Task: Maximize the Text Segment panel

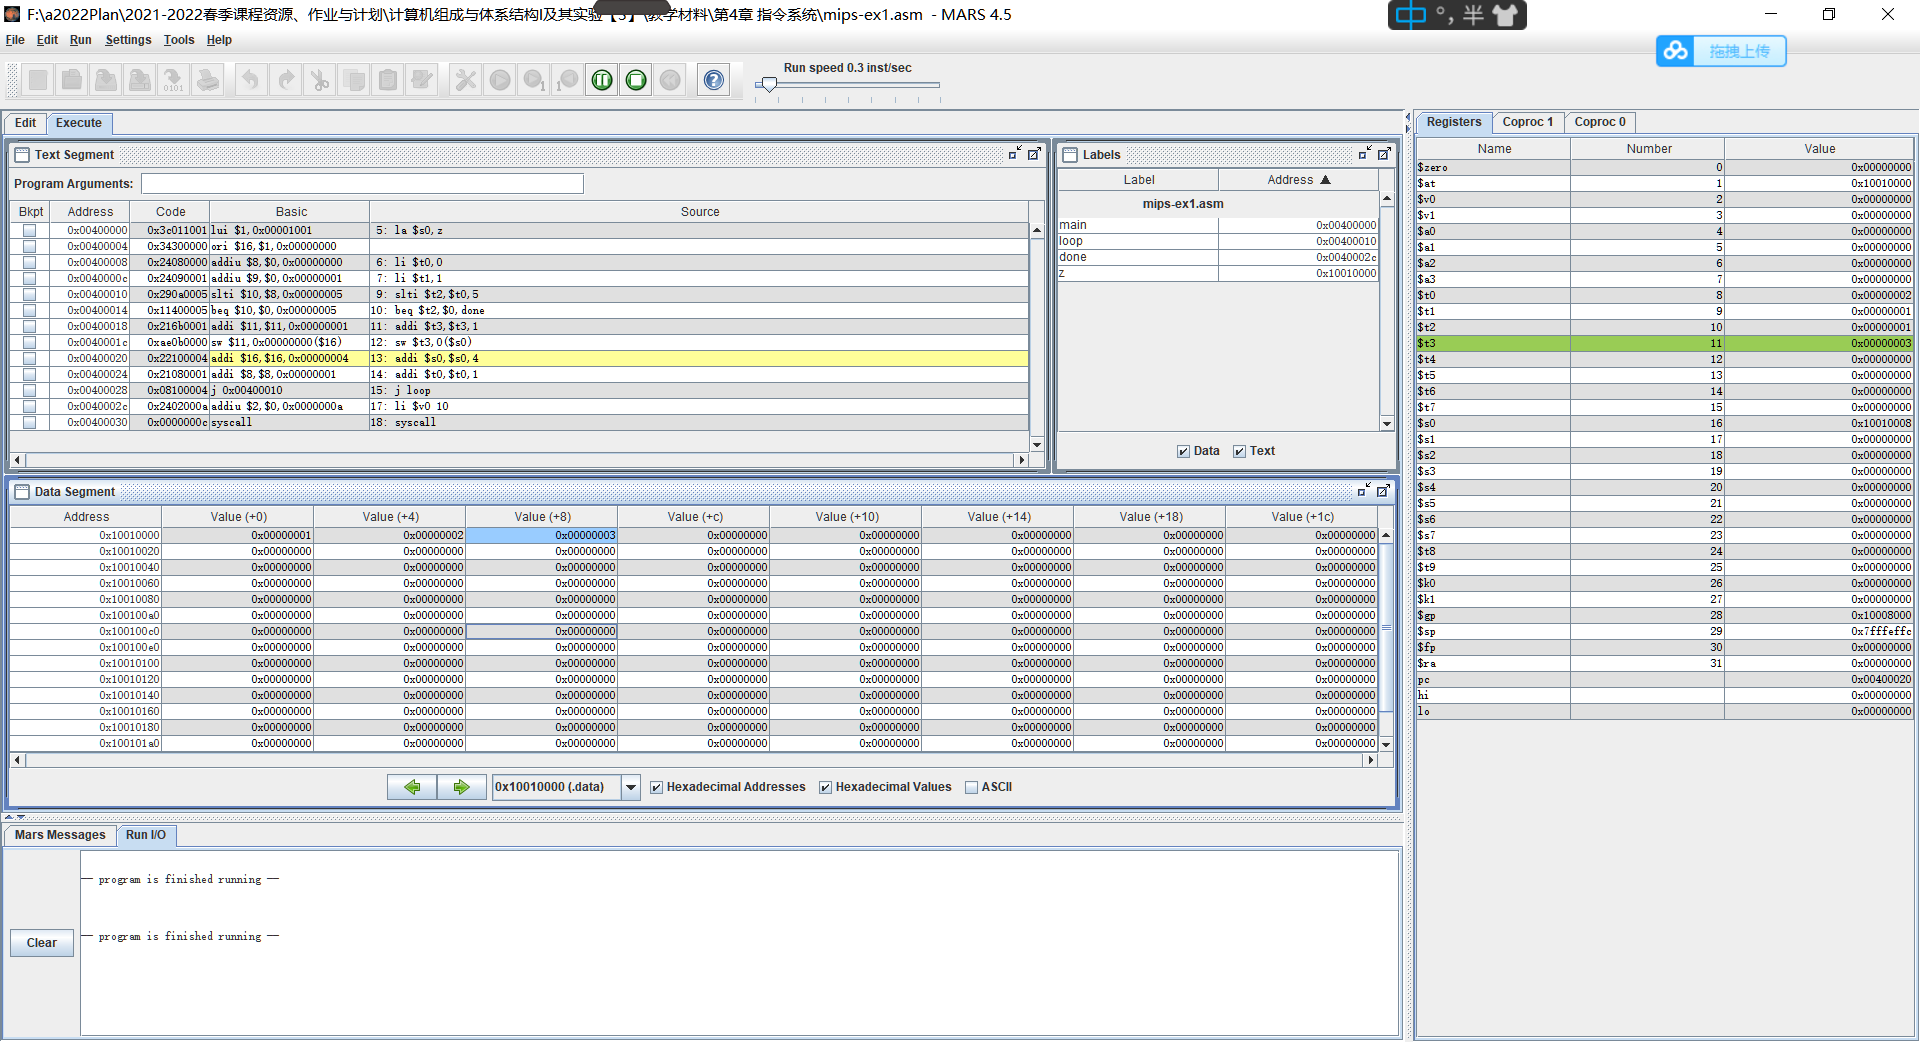Action: [1034, 154]
